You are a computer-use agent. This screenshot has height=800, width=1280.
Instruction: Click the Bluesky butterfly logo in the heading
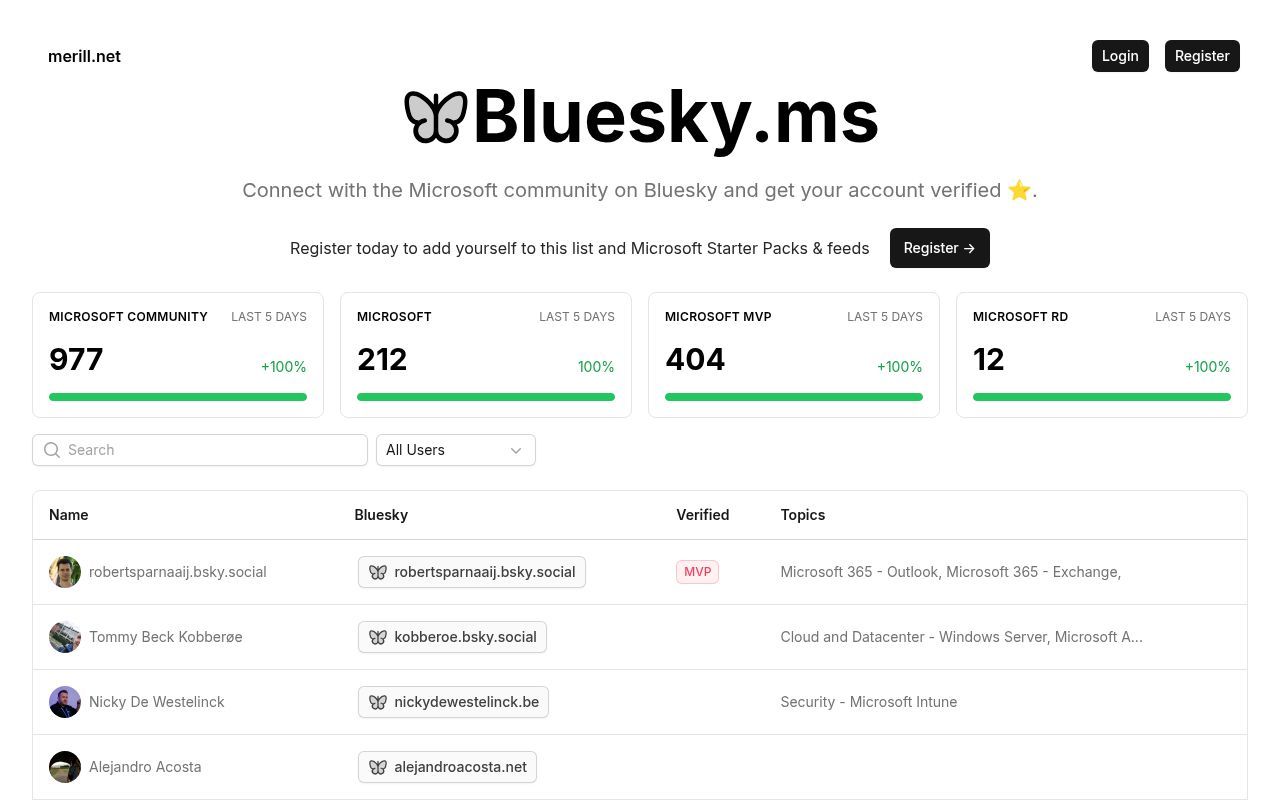tap(435, 117)
